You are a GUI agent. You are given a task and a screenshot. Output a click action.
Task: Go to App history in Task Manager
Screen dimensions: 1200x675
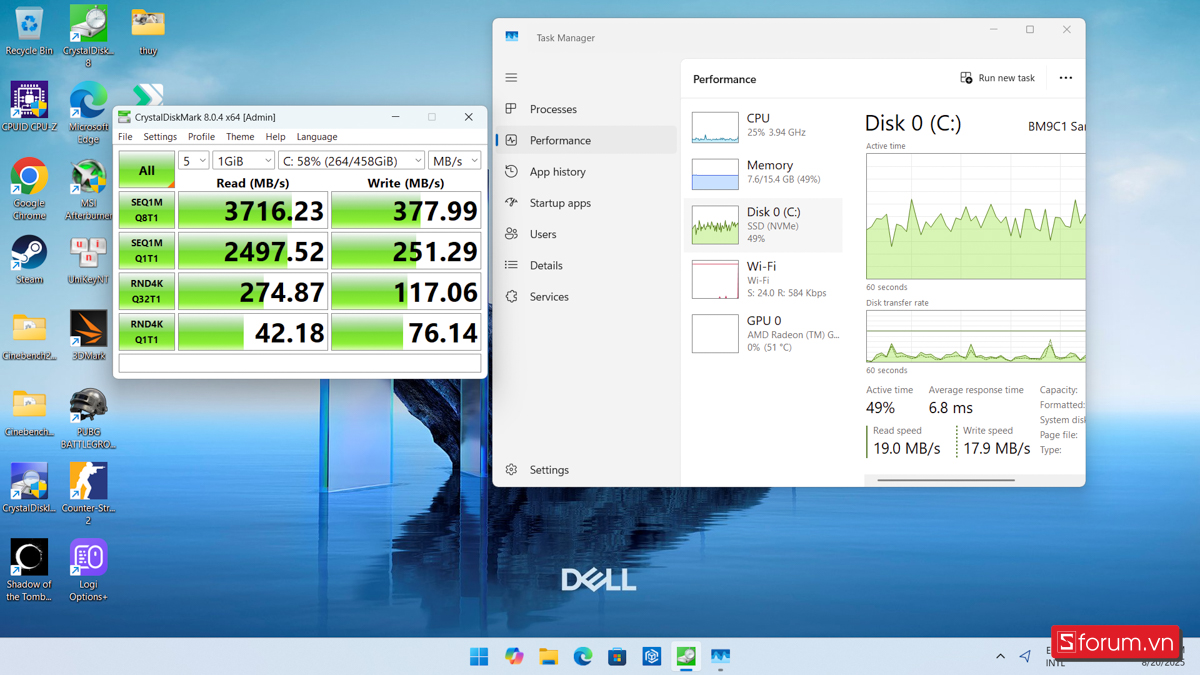click(x=586, y=172)
